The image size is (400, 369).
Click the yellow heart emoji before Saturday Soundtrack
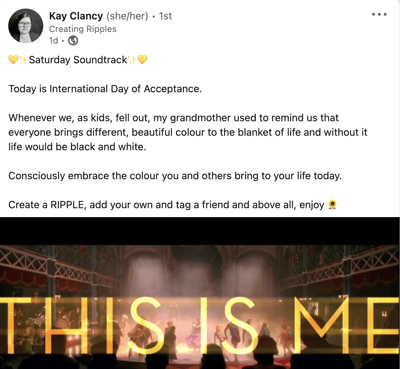tap(13, 60)
